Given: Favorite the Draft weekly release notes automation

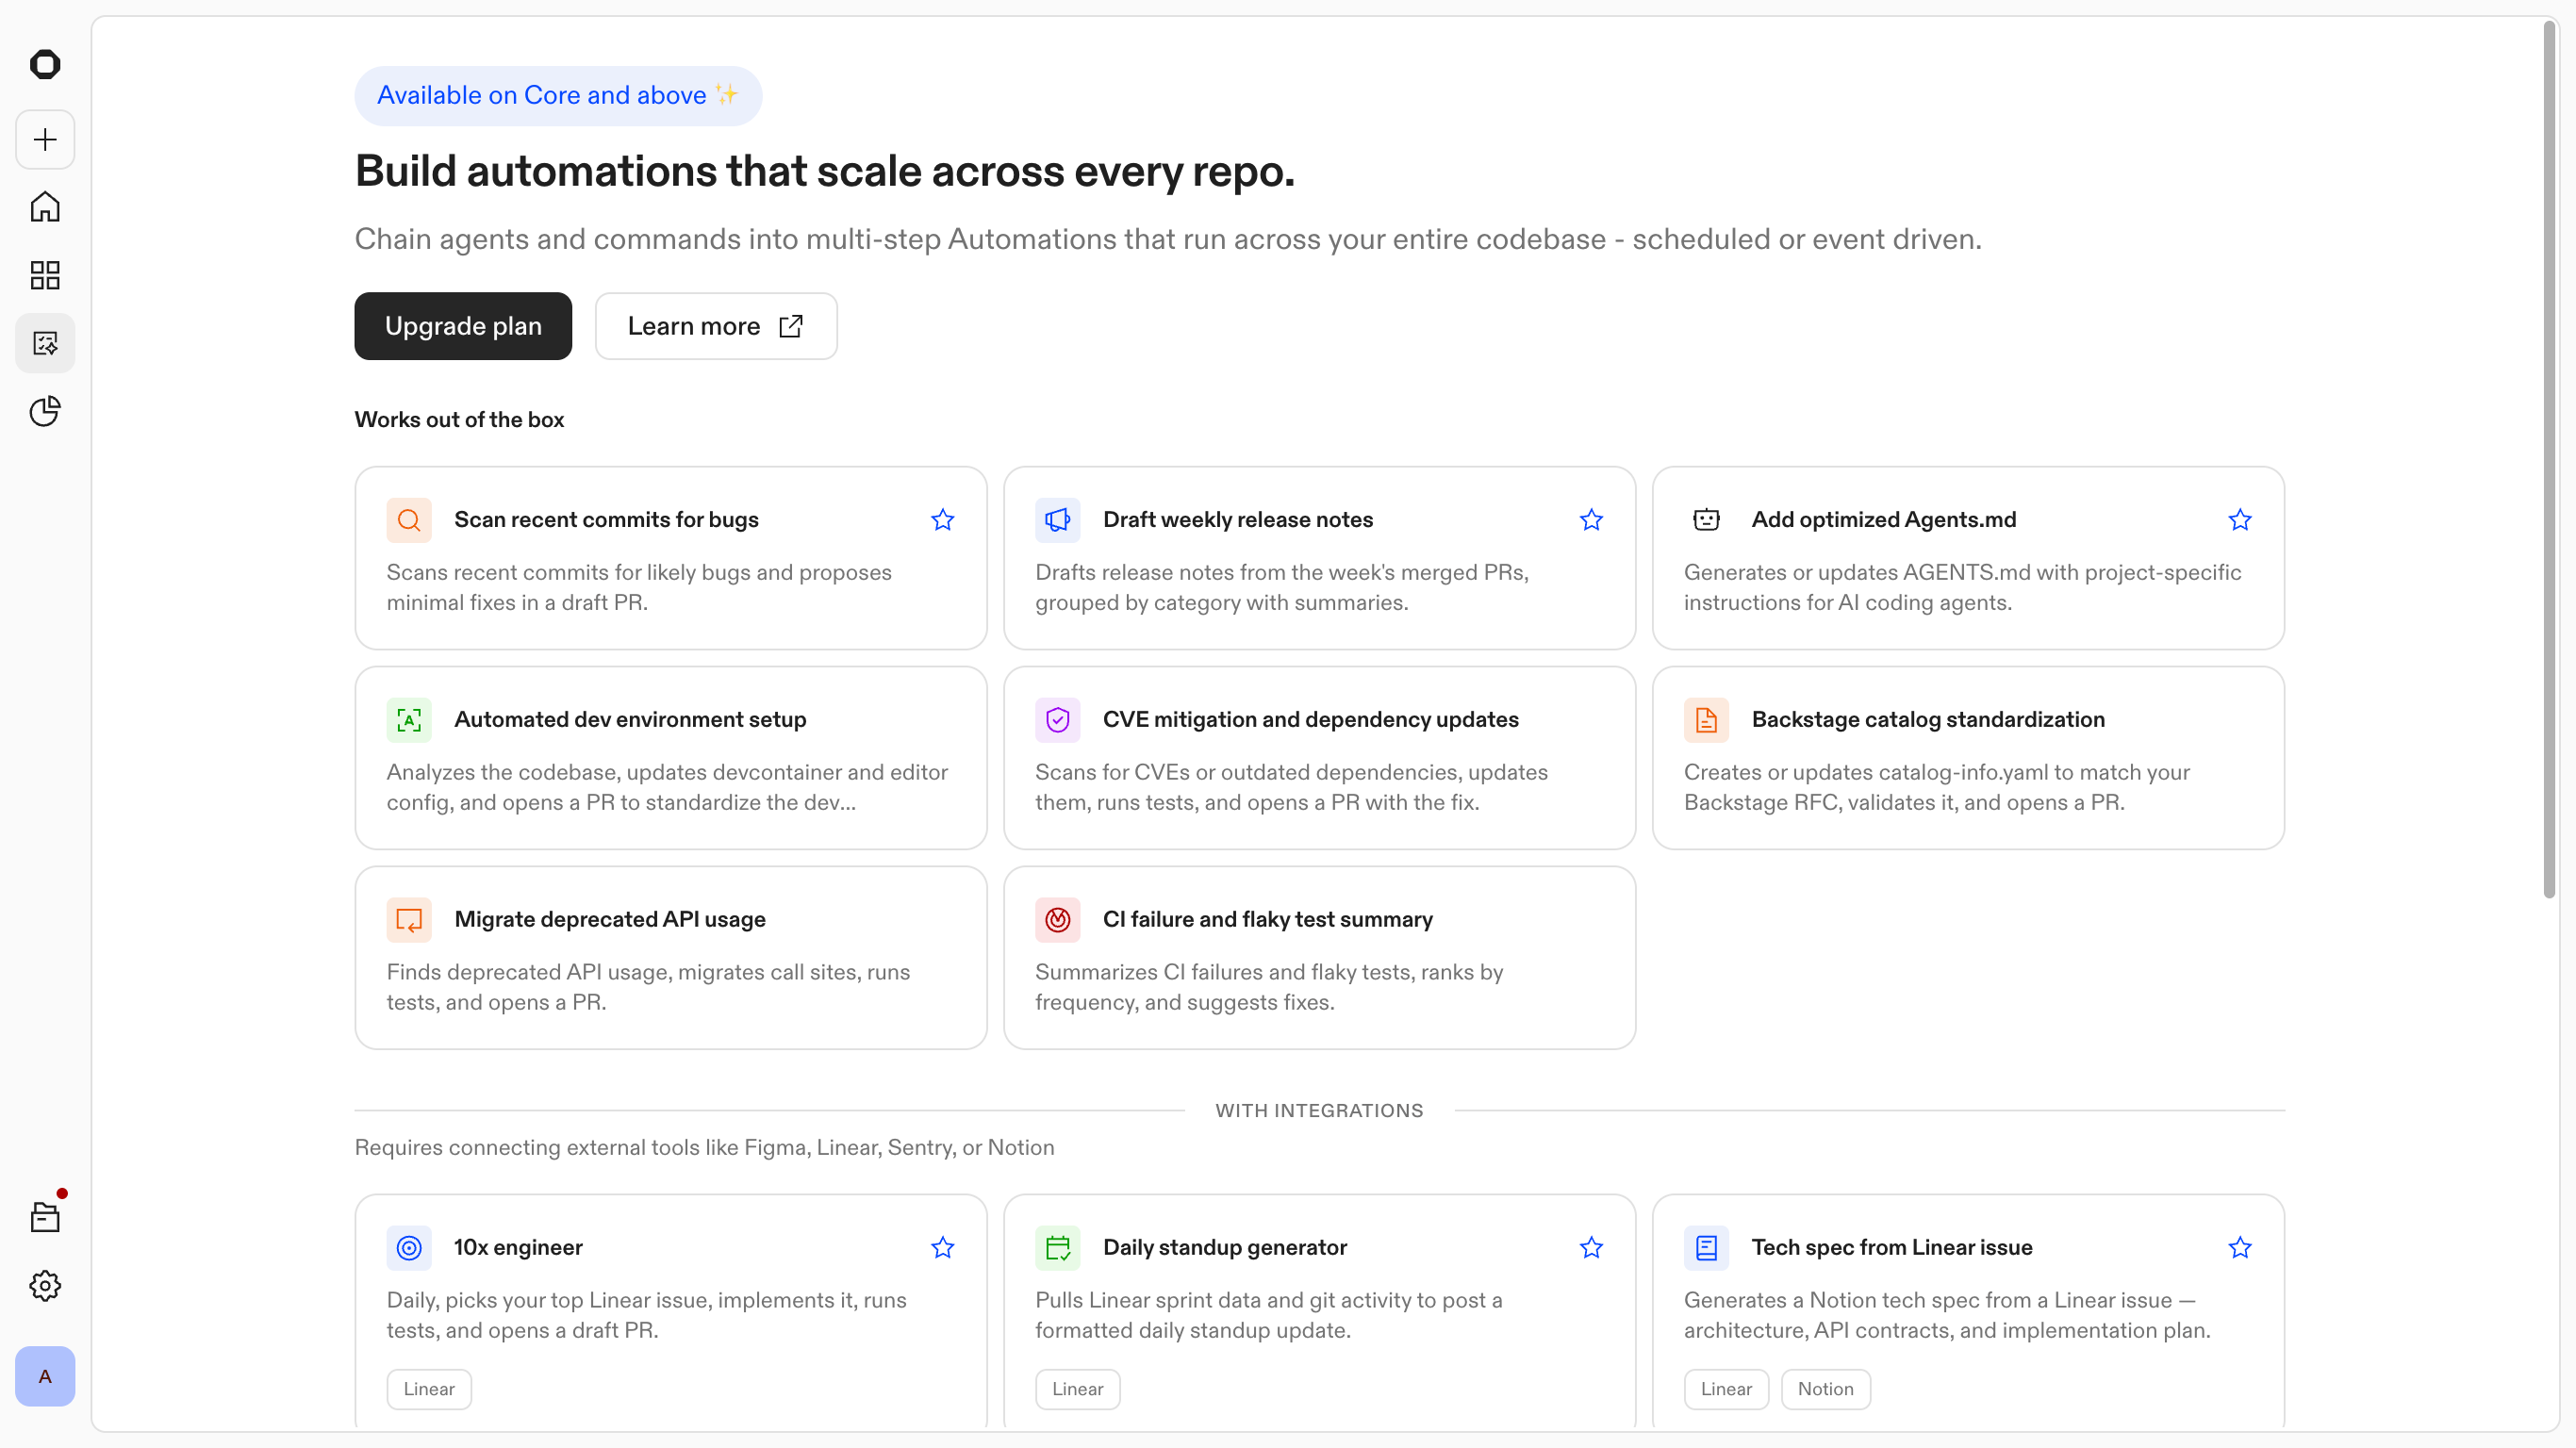Looking at the screenshot, I should click(1591, 520).
